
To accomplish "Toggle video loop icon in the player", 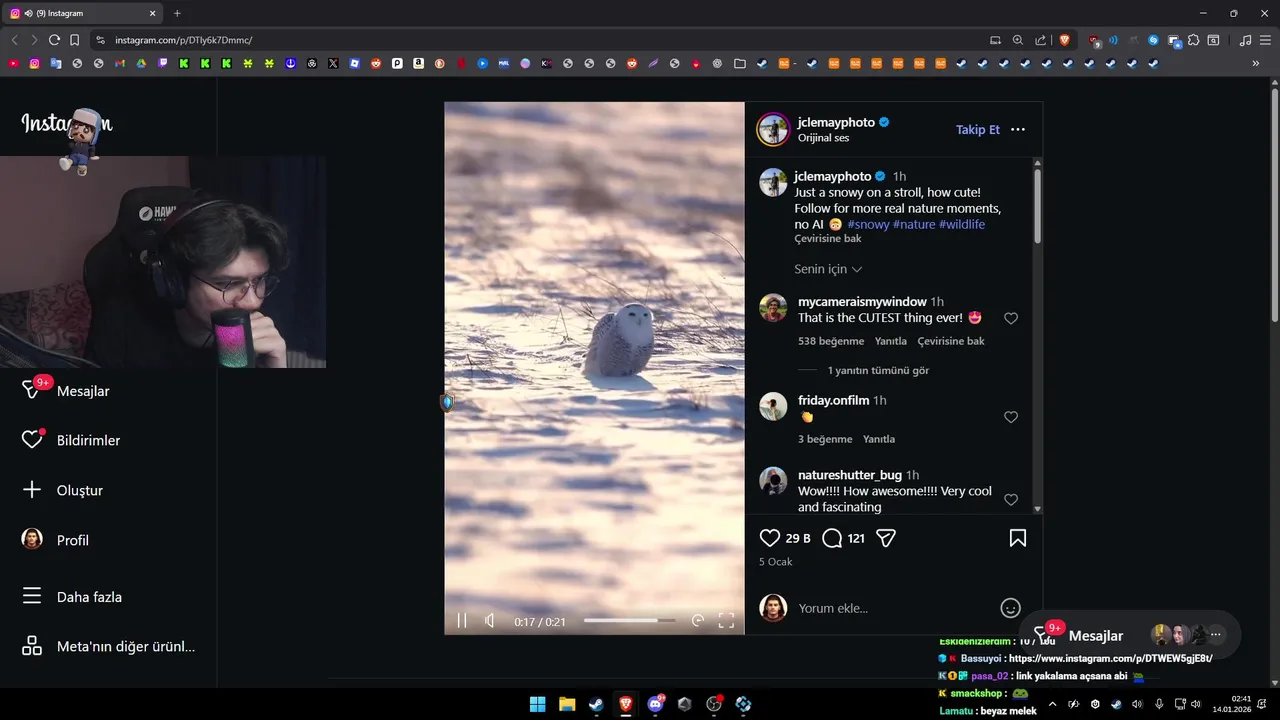I will 698,621.
